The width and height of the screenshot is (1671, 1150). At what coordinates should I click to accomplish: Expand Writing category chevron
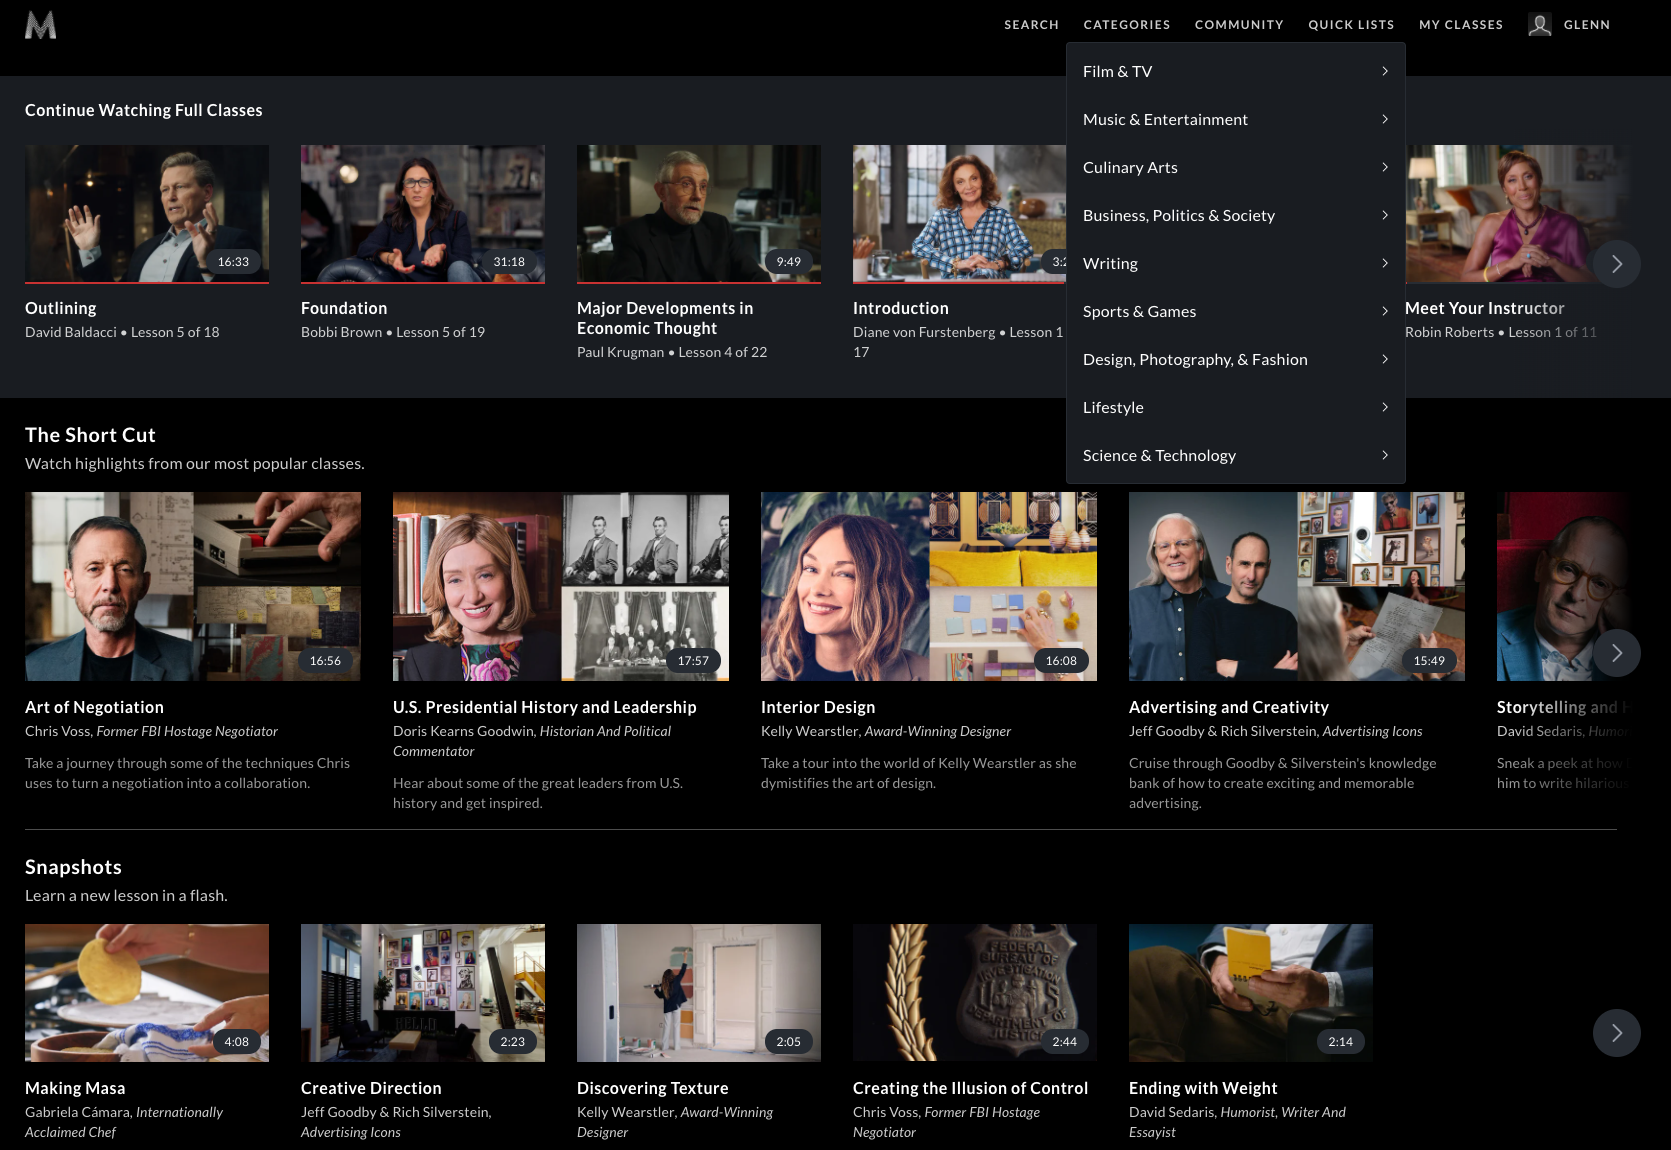click(x=1385, y=263)
